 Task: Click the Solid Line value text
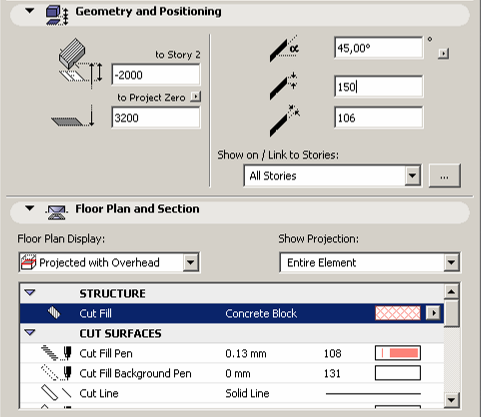click(x=247, y=393)
